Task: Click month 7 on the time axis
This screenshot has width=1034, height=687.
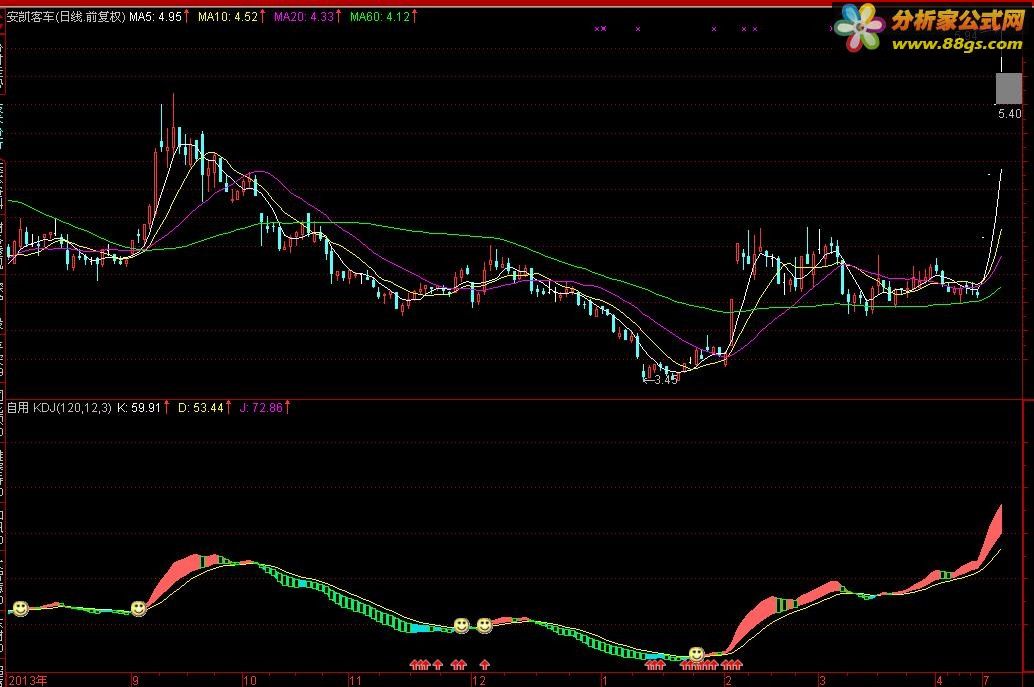Action: (986, 680)
